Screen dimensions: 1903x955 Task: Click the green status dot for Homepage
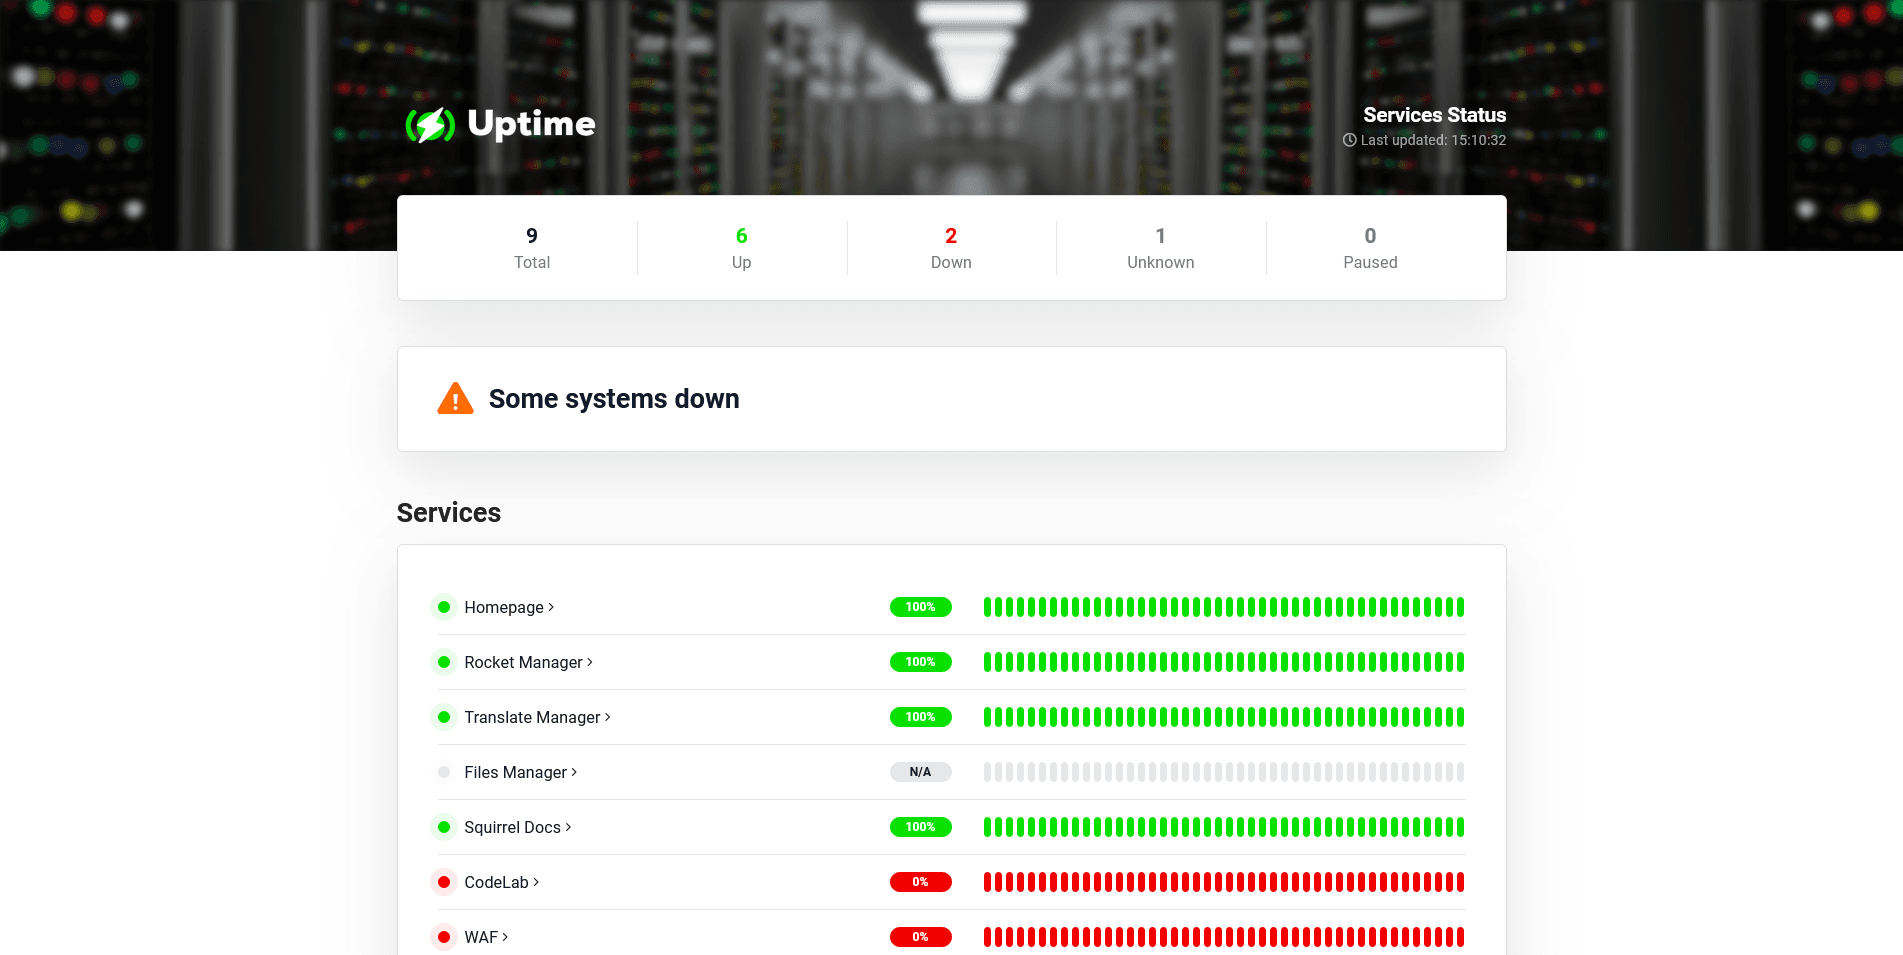click(x=444, y=607)
